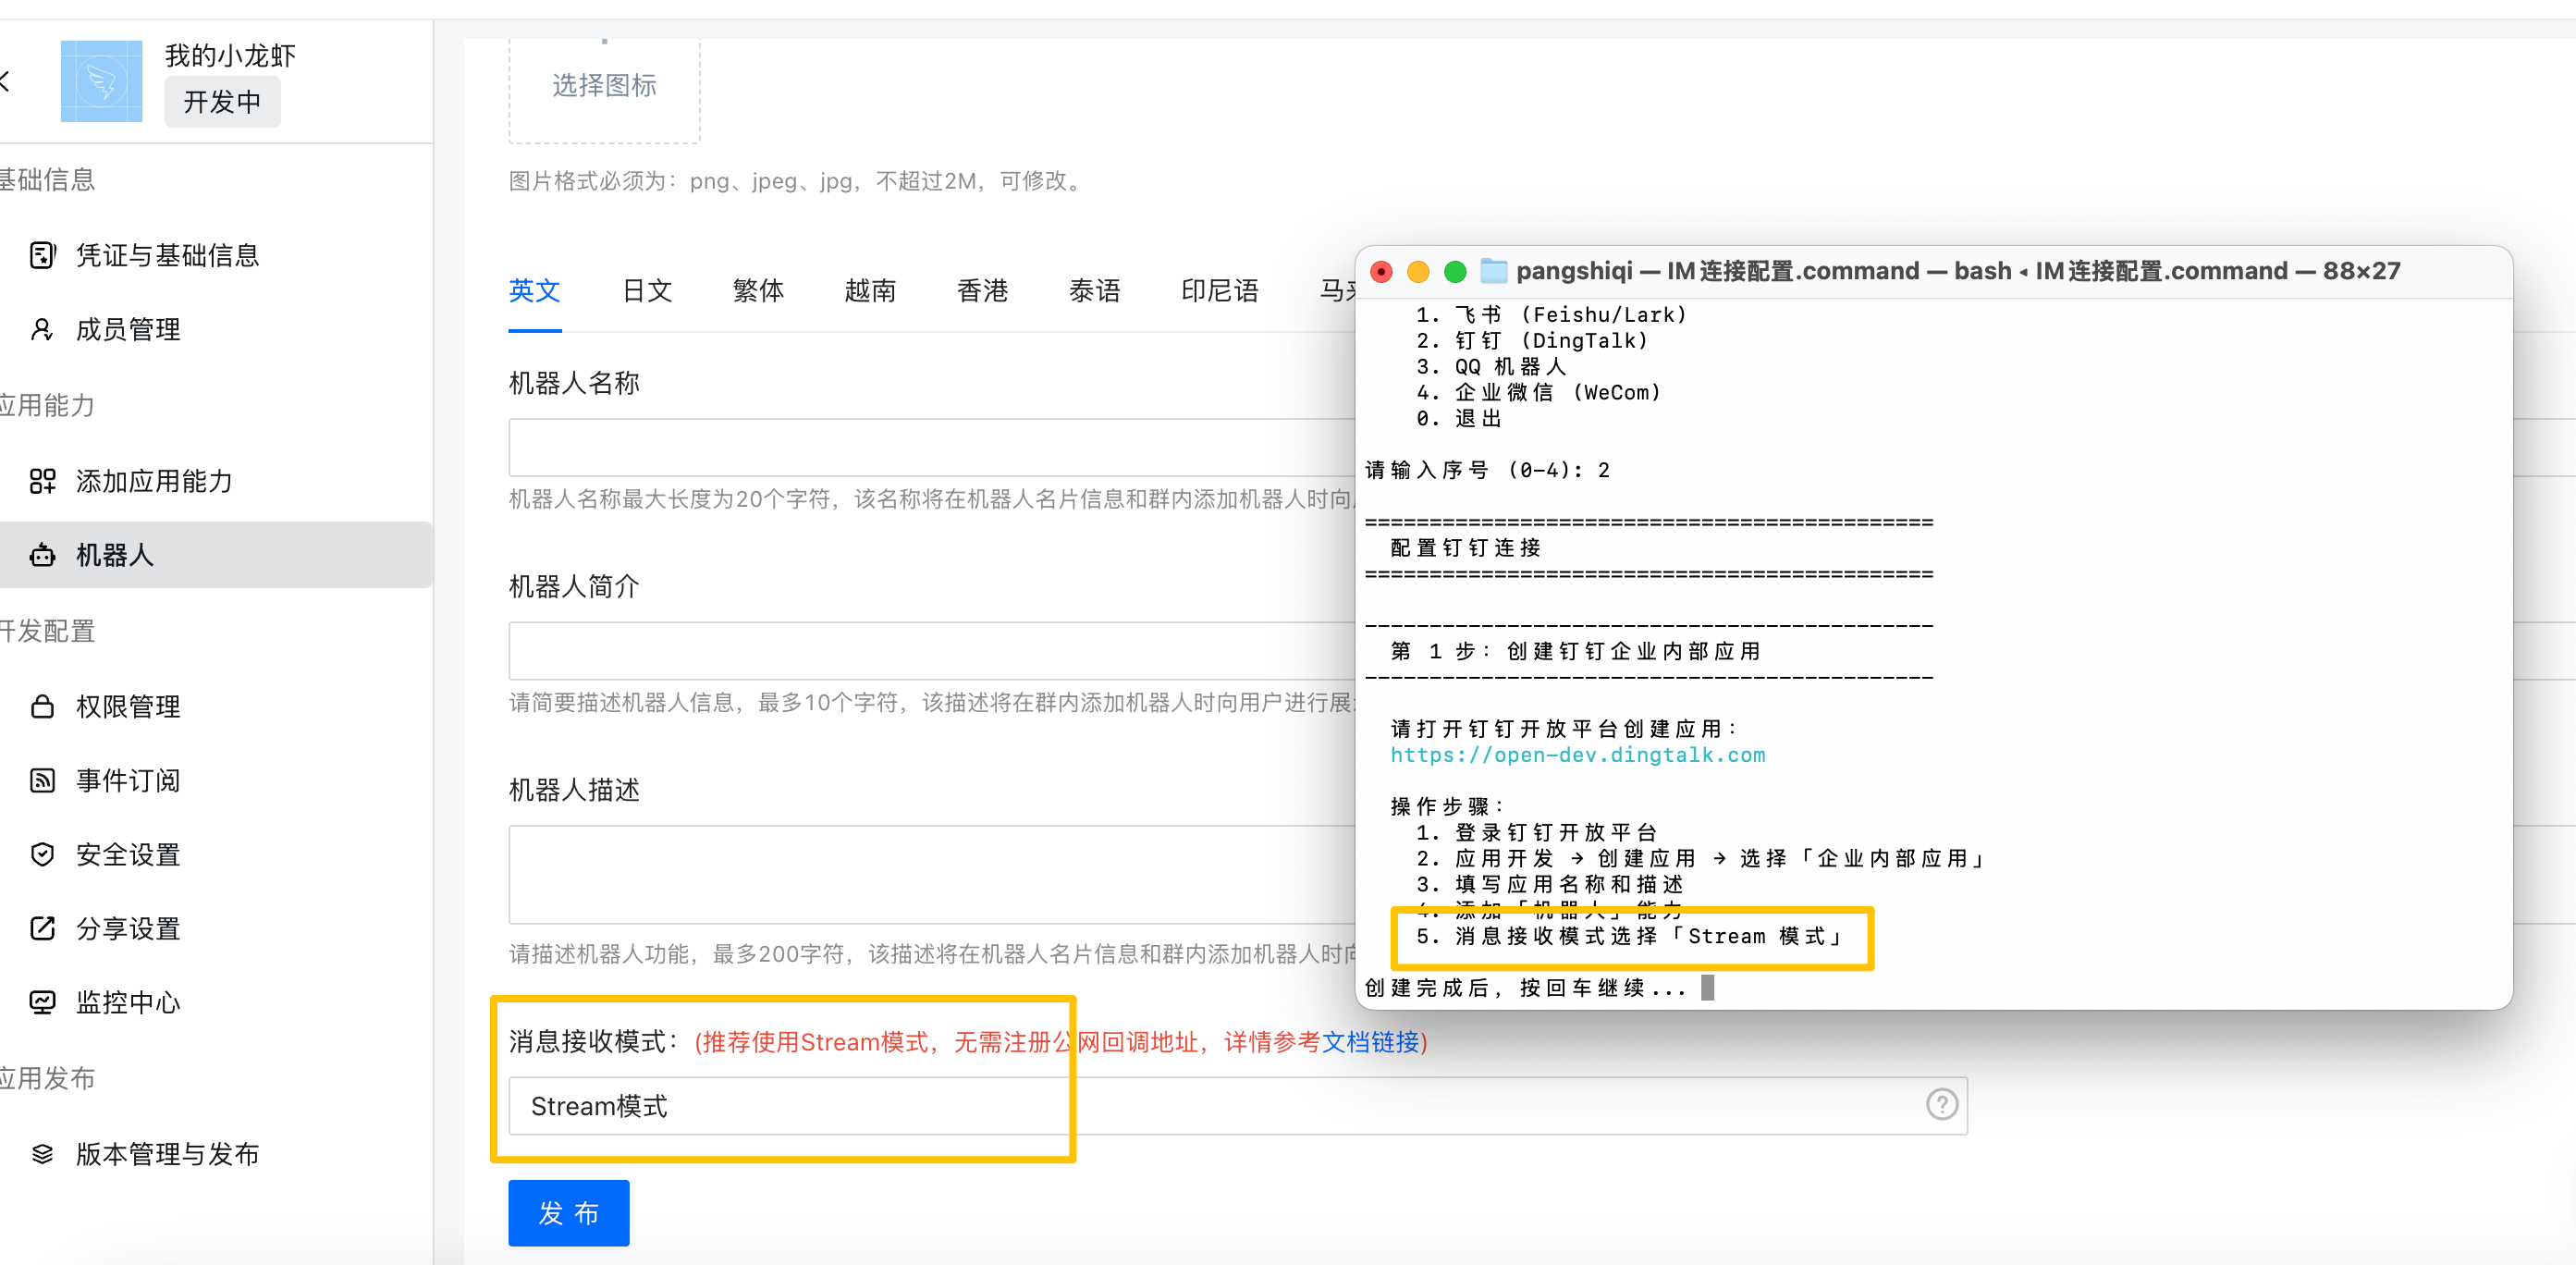
Task: Switch to the 繁体 language tab
Action: tap(758, 291)
